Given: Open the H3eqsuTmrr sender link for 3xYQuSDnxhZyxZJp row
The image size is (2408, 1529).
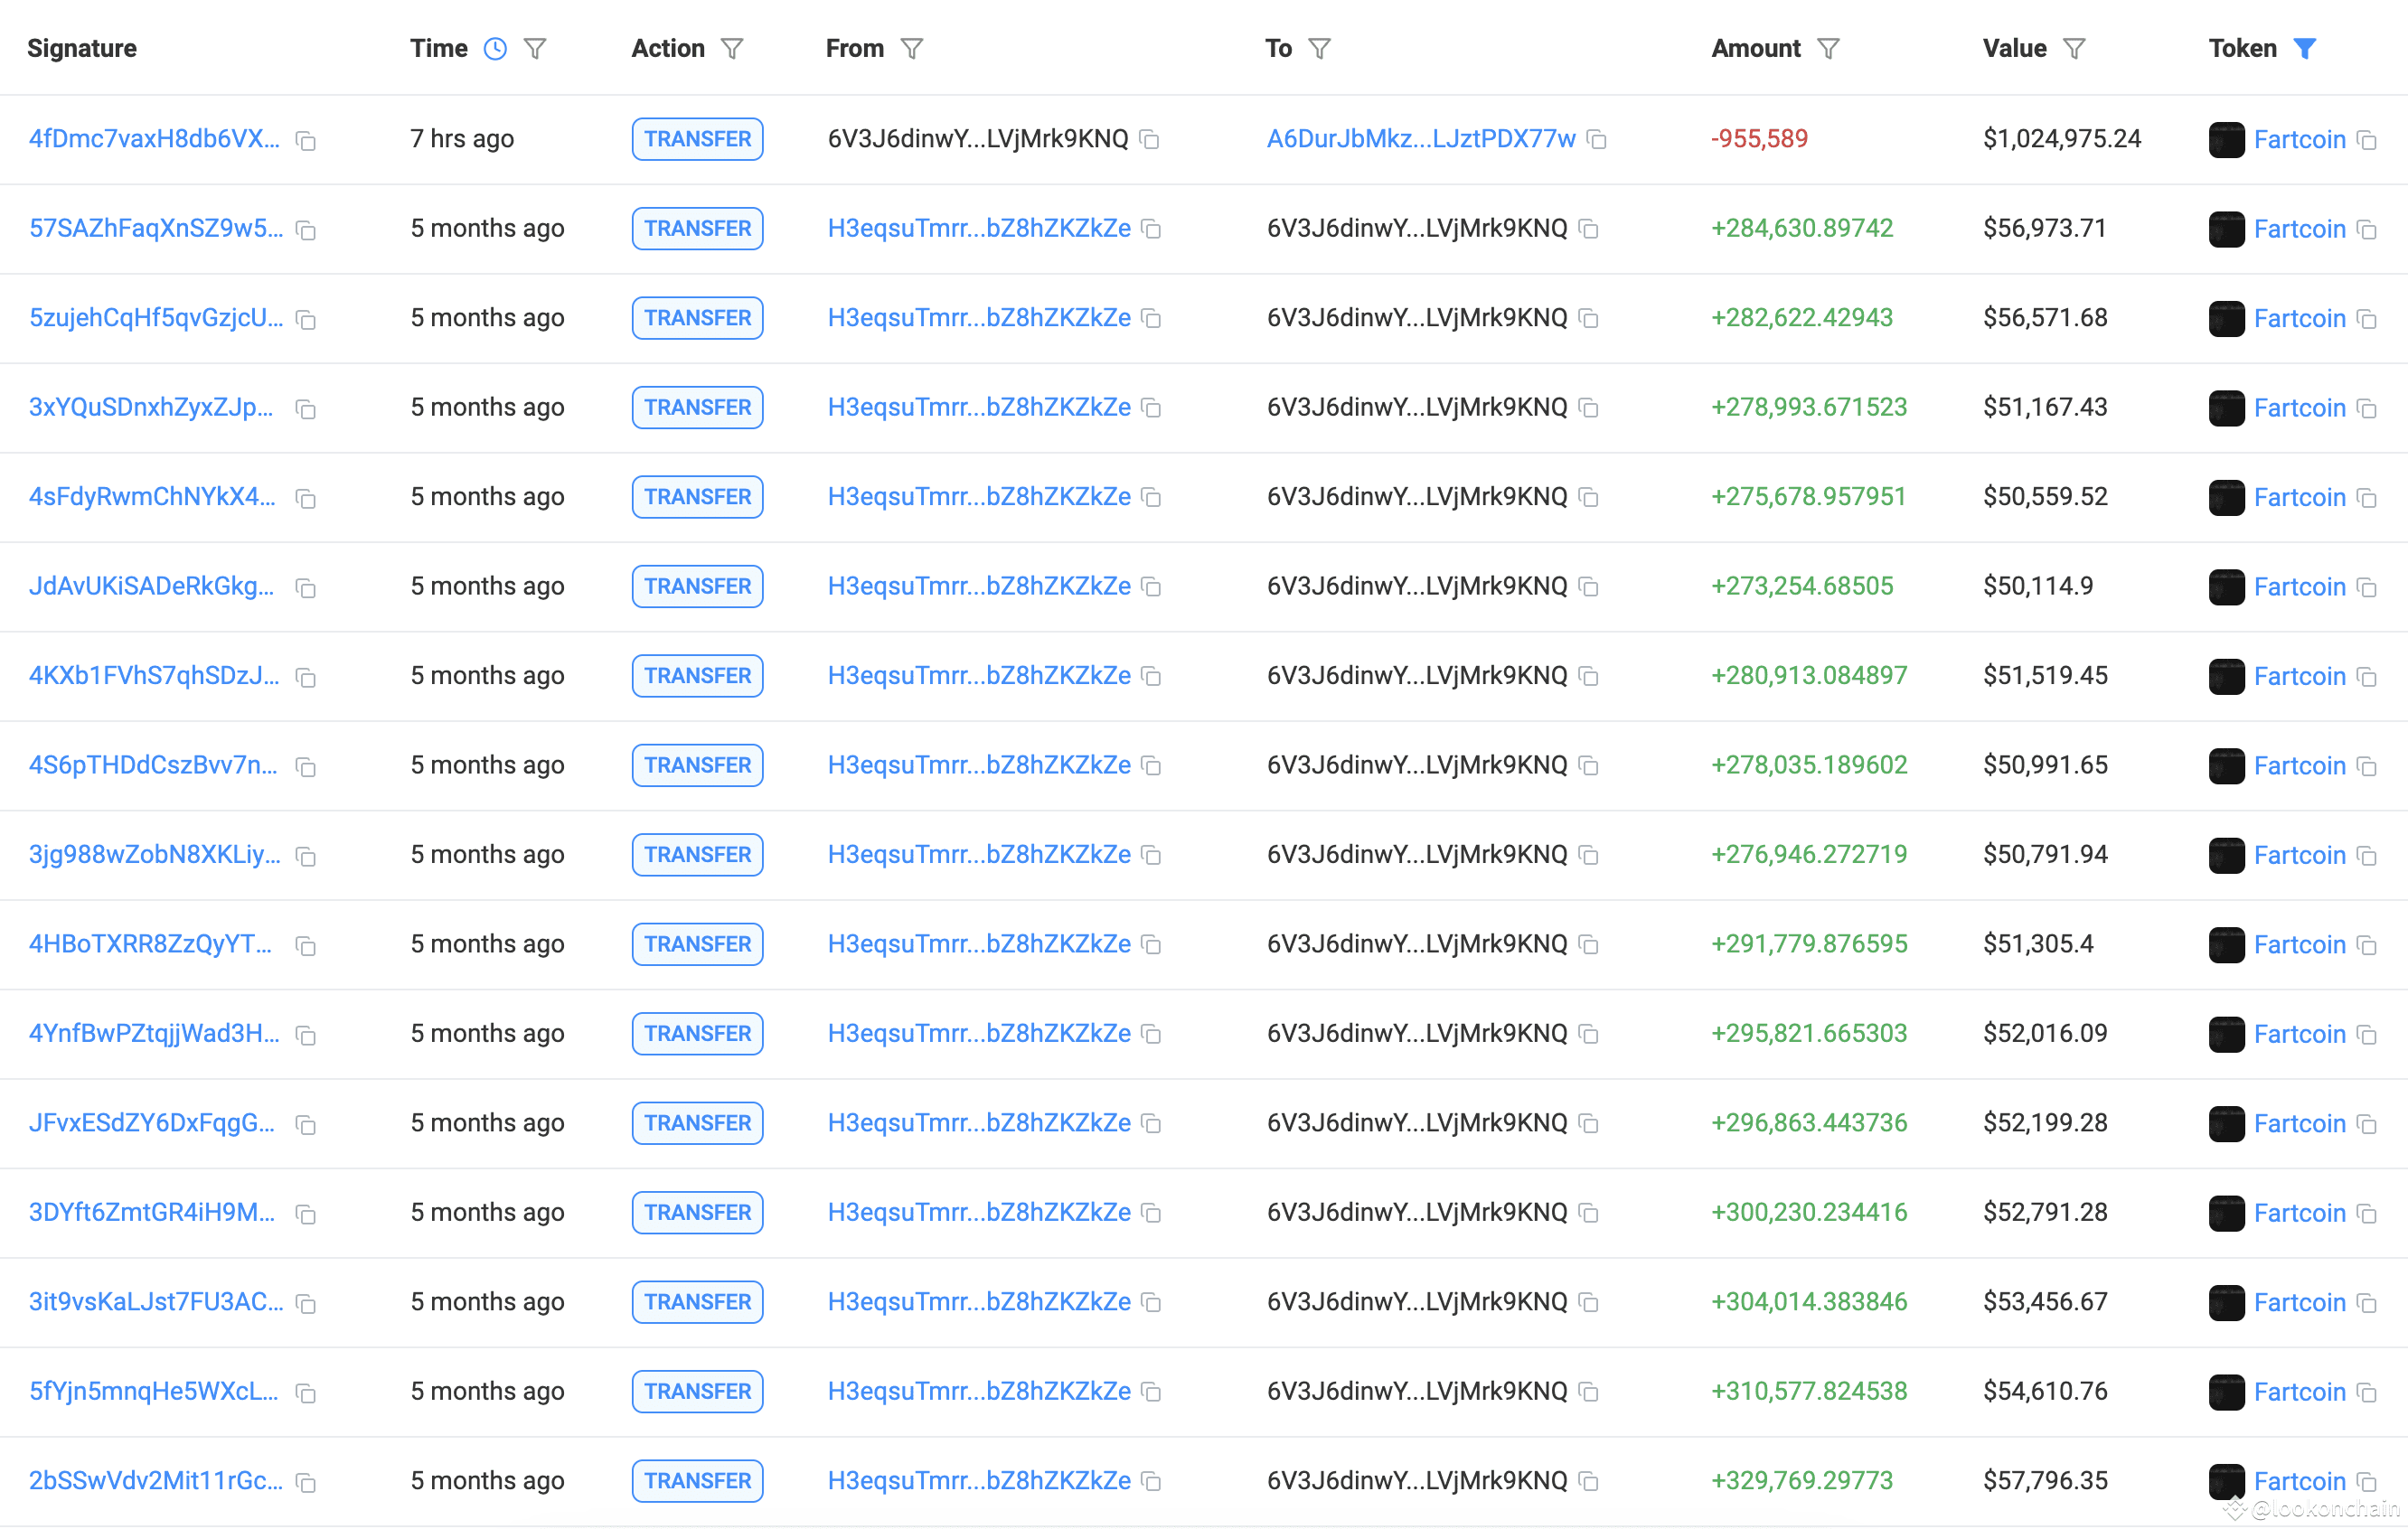Looking at the screenshot, I should 978,408.
